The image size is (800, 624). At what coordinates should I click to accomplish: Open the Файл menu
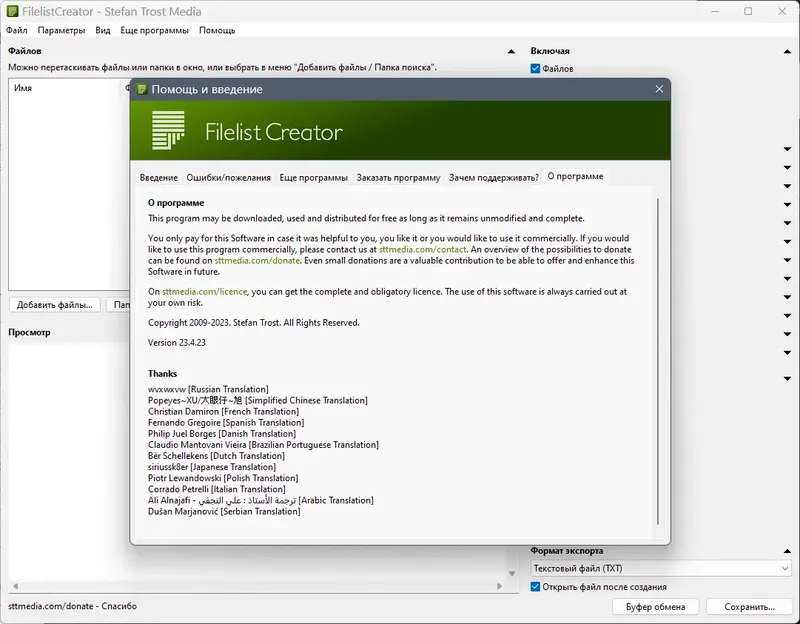click(17, 31)
